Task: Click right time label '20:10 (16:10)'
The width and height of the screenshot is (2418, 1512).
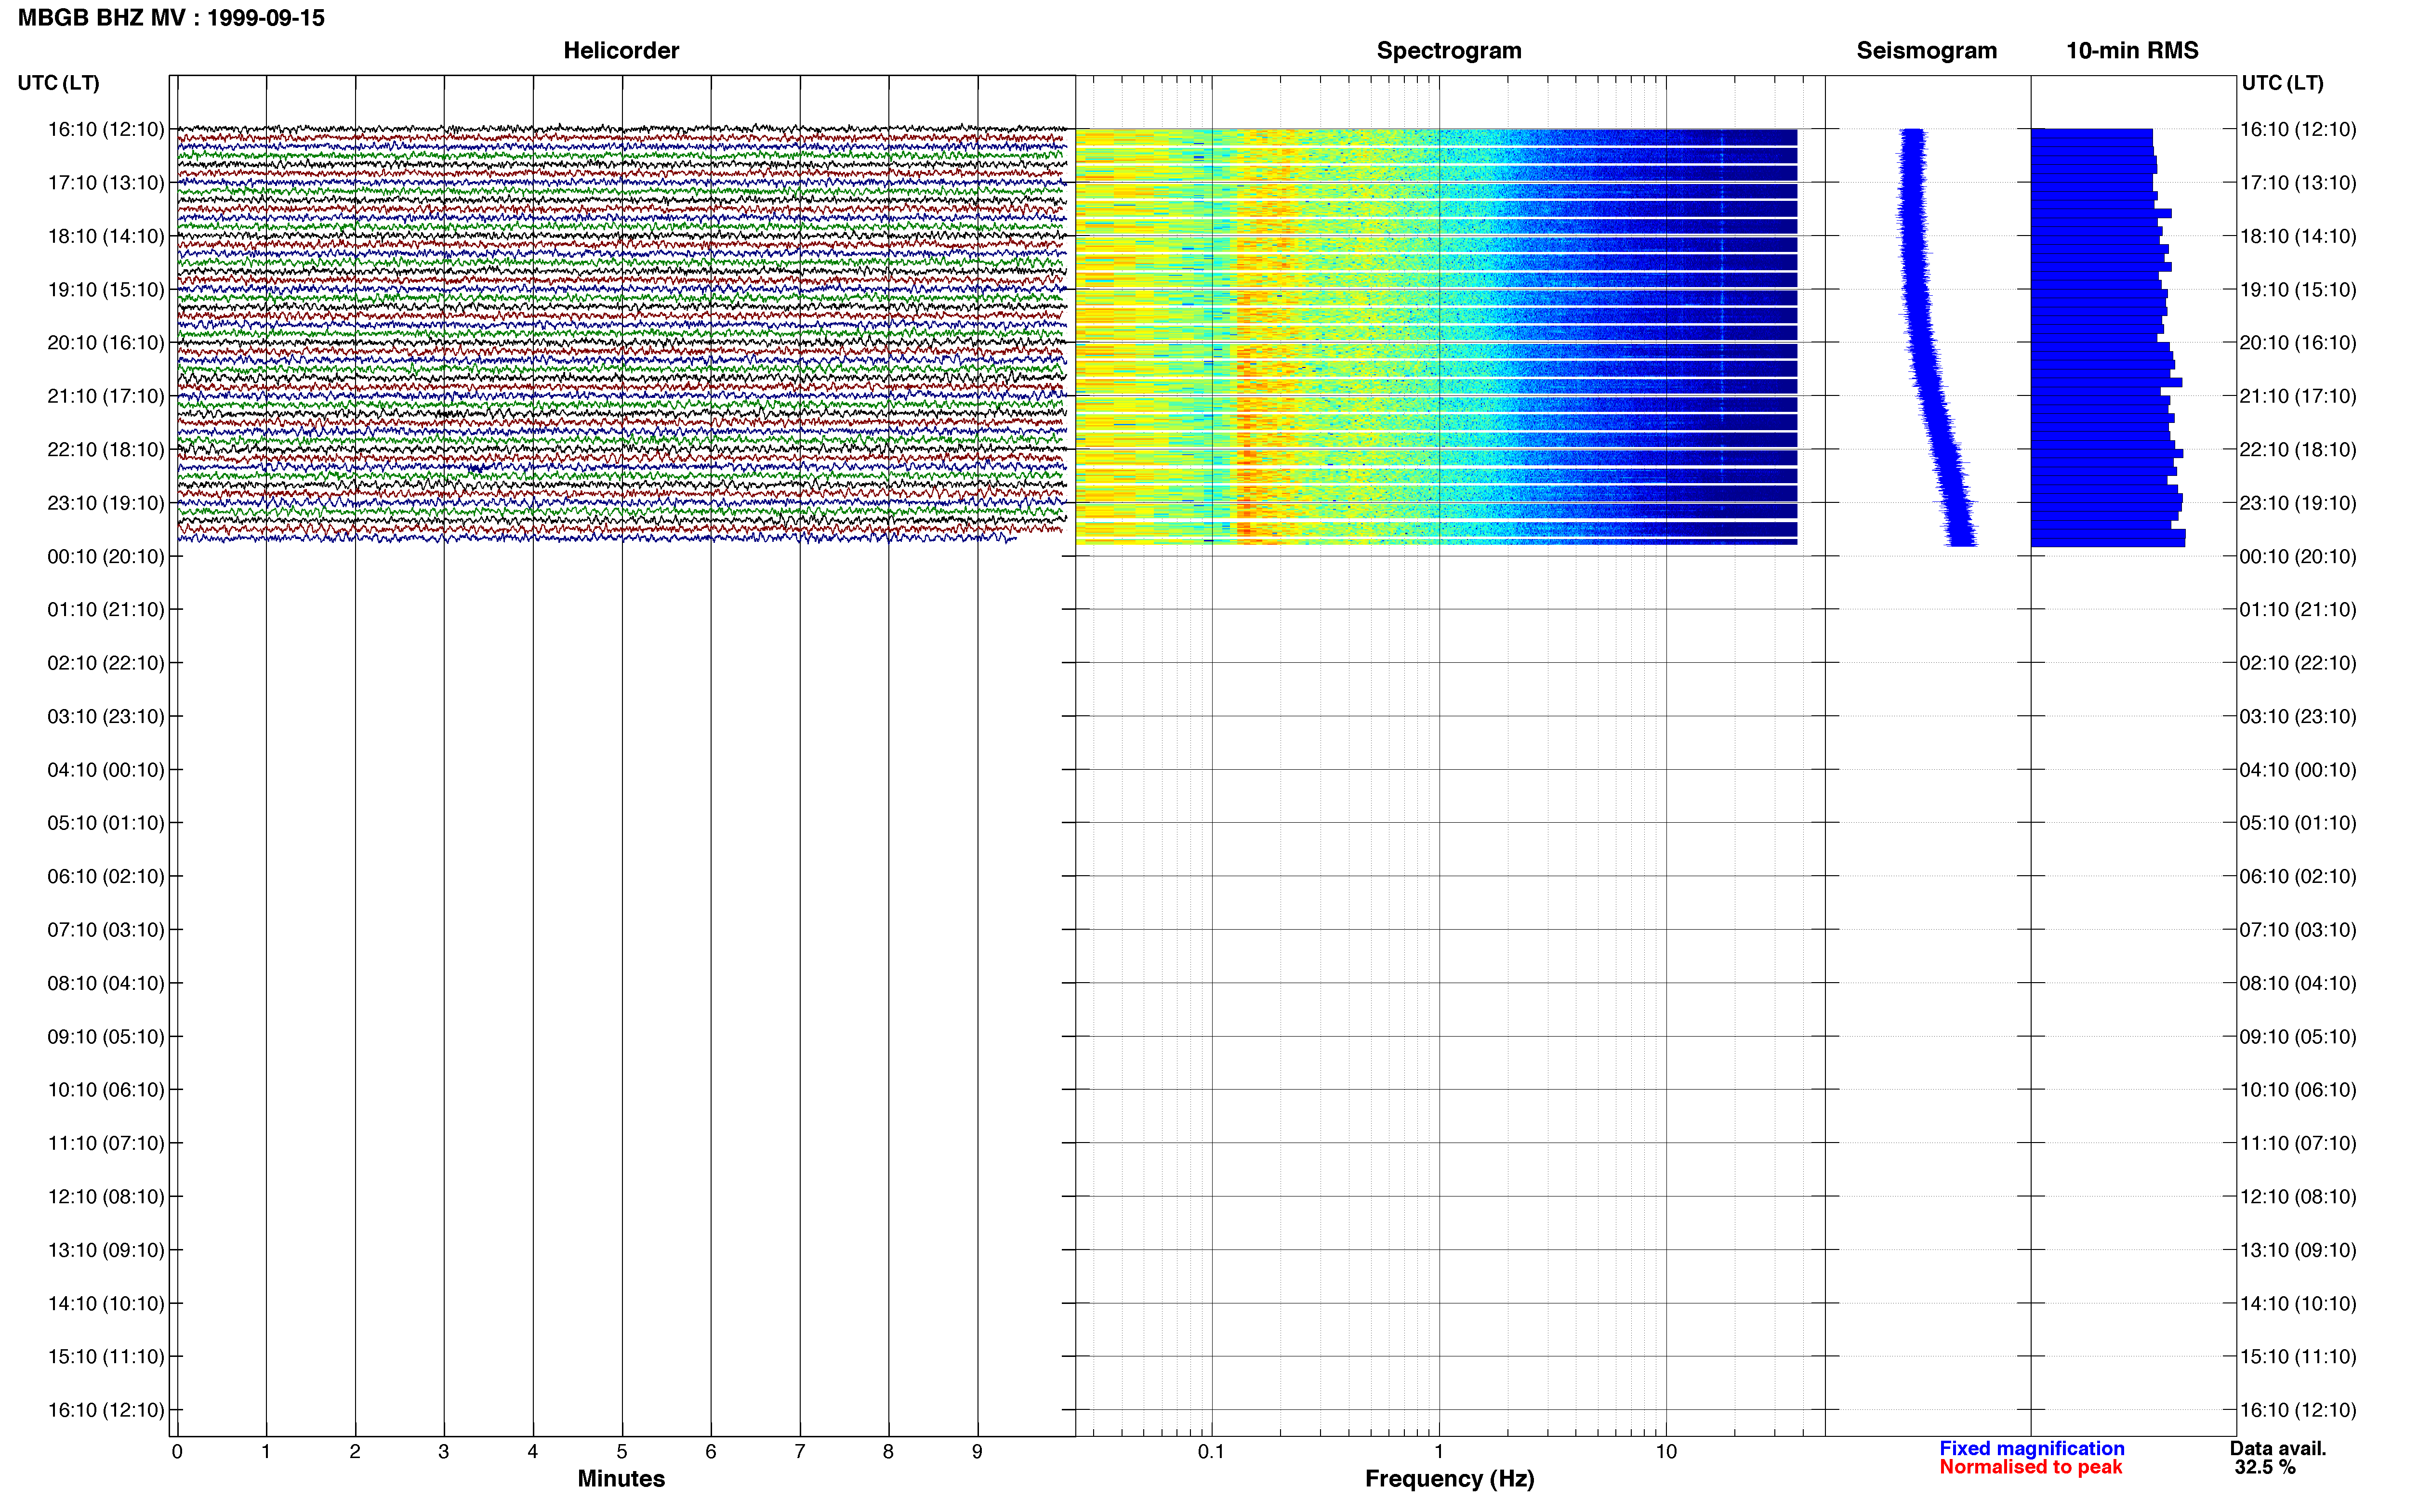Action: click(2298, 343)
